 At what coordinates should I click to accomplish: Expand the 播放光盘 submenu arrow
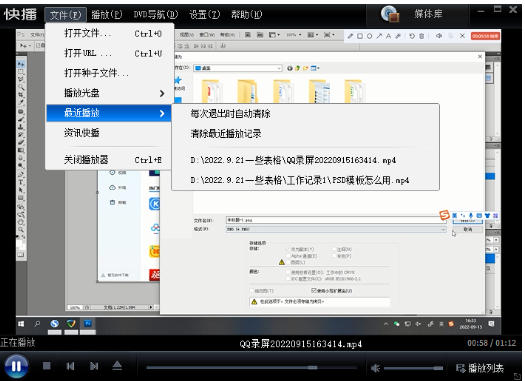point(162,93)
